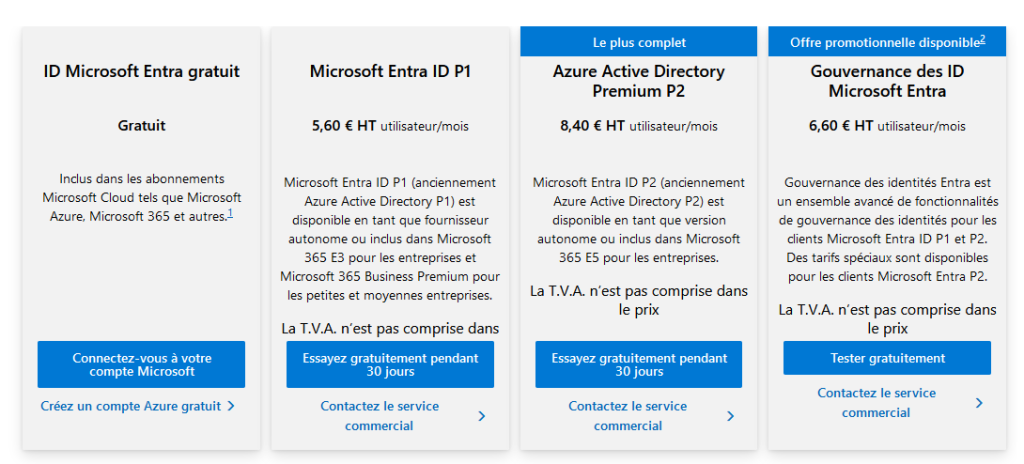This screenshot has width=1024, height=464.
Task: Select the Le plus complet banner
Action: [x=639, y=42]
